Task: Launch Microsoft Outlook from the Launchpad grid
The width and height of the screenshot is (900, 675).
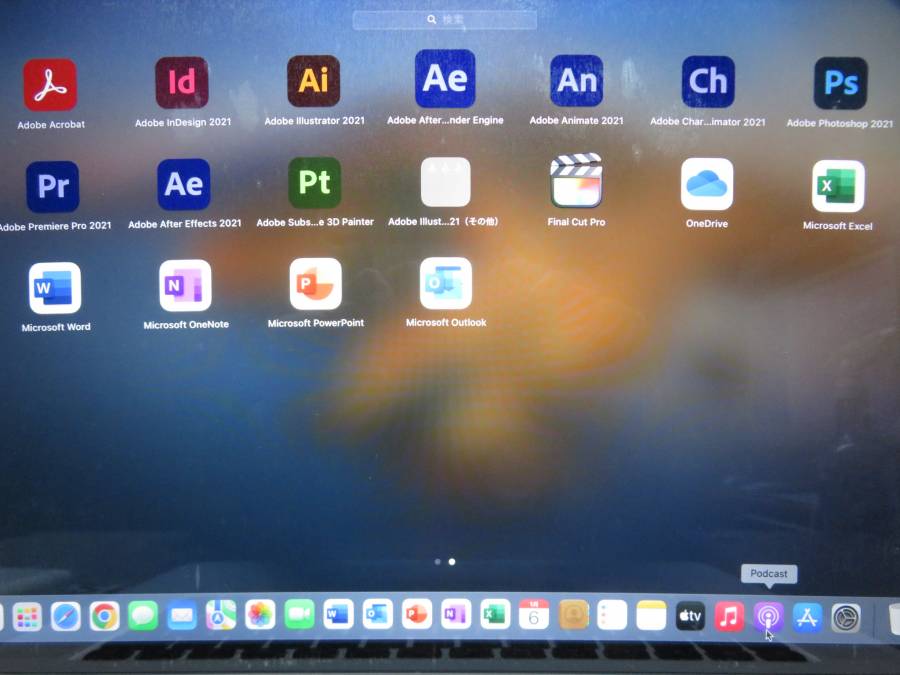Action: click(446, 283)
